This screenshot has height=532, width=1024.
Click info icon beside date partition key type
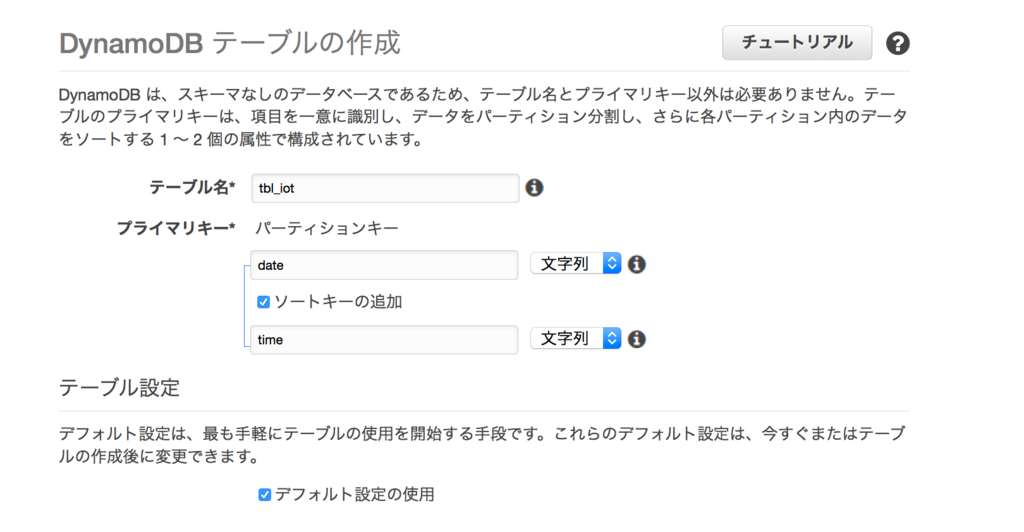637,264
